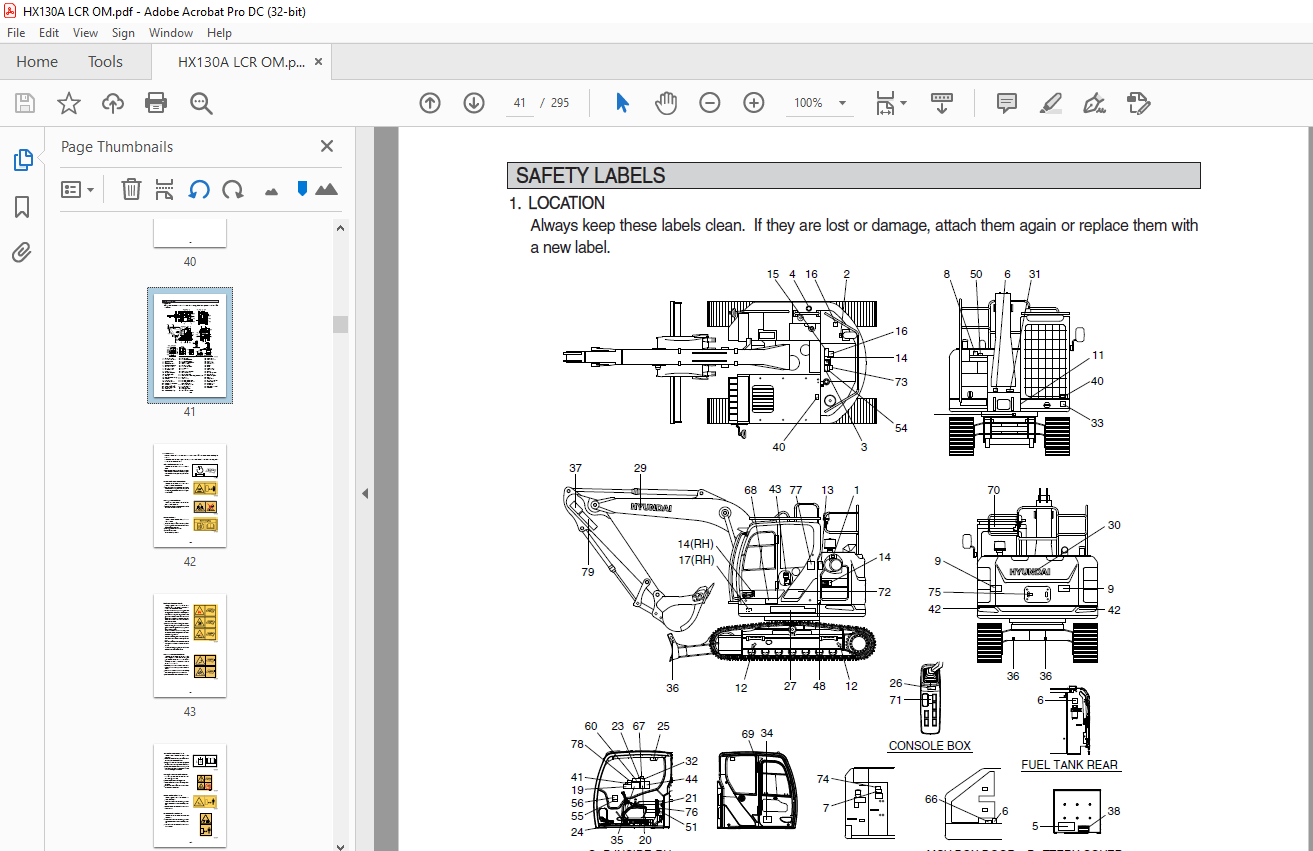Click the thumbnails scrollbar up arrow
1313x851 pixels.
[x=341, y=227]
